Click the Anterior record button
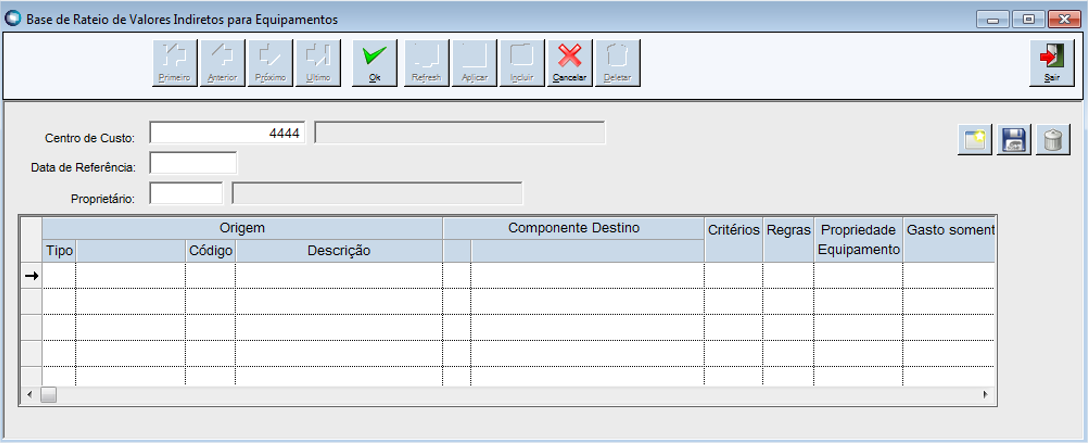 coord(223,63)
